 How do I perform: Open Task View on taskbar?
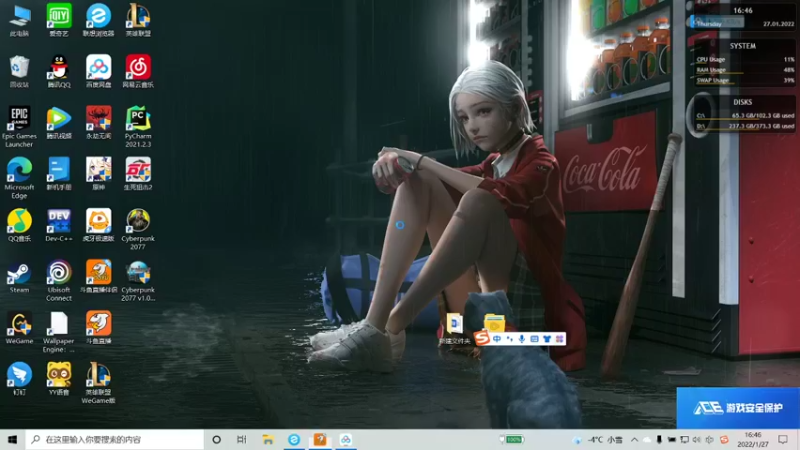point(242,439)
